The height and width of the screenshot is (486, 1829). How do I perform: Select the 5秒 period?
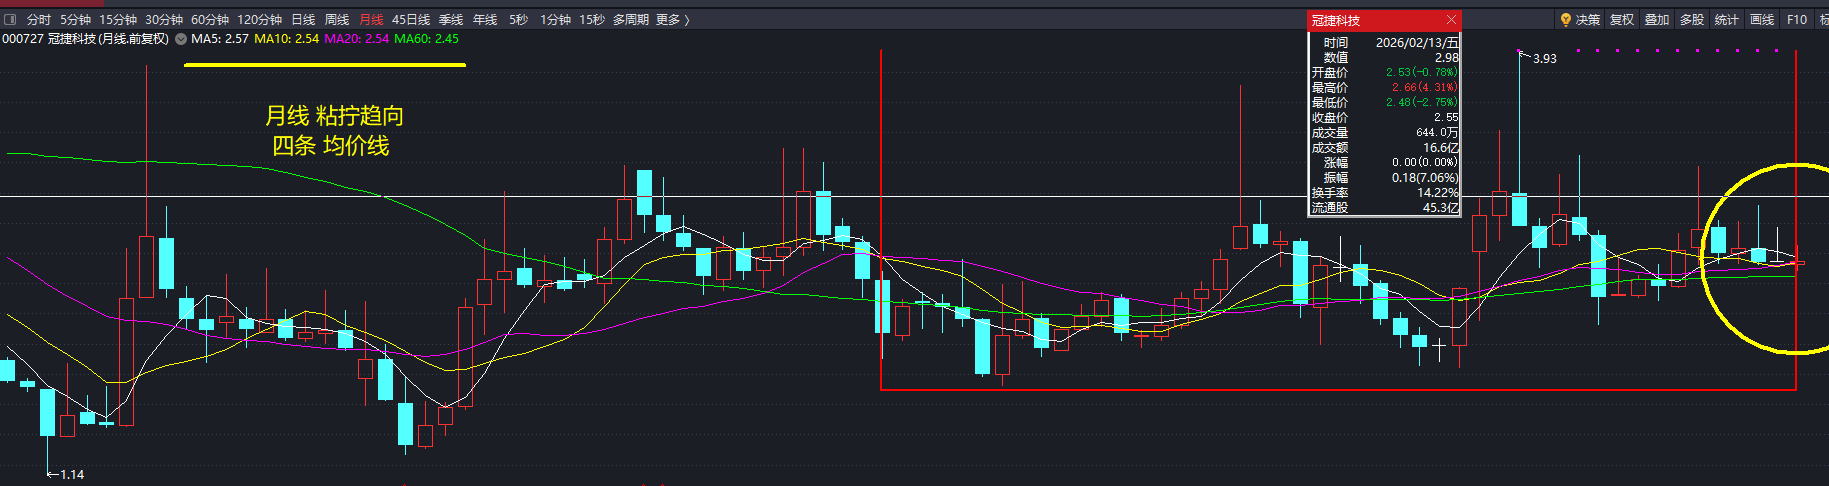(518, 19)
